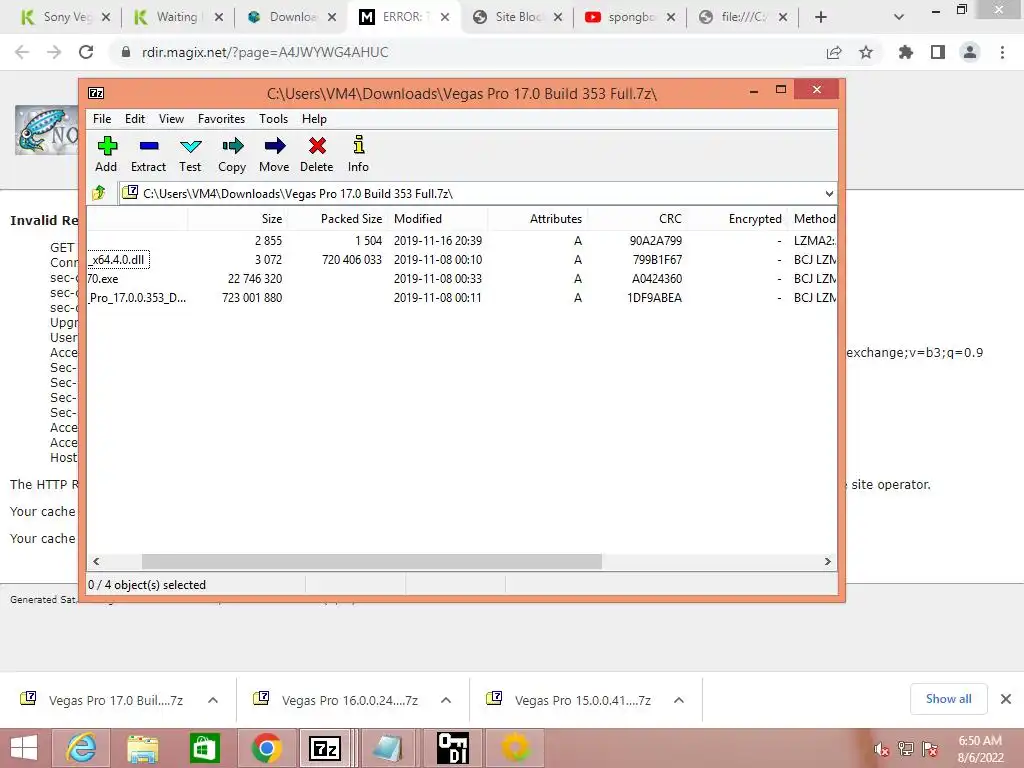Close the Chrome downloads bar
This screenshot has height=768, width=1024.
pyautogui.click(x=1006, y=699)
